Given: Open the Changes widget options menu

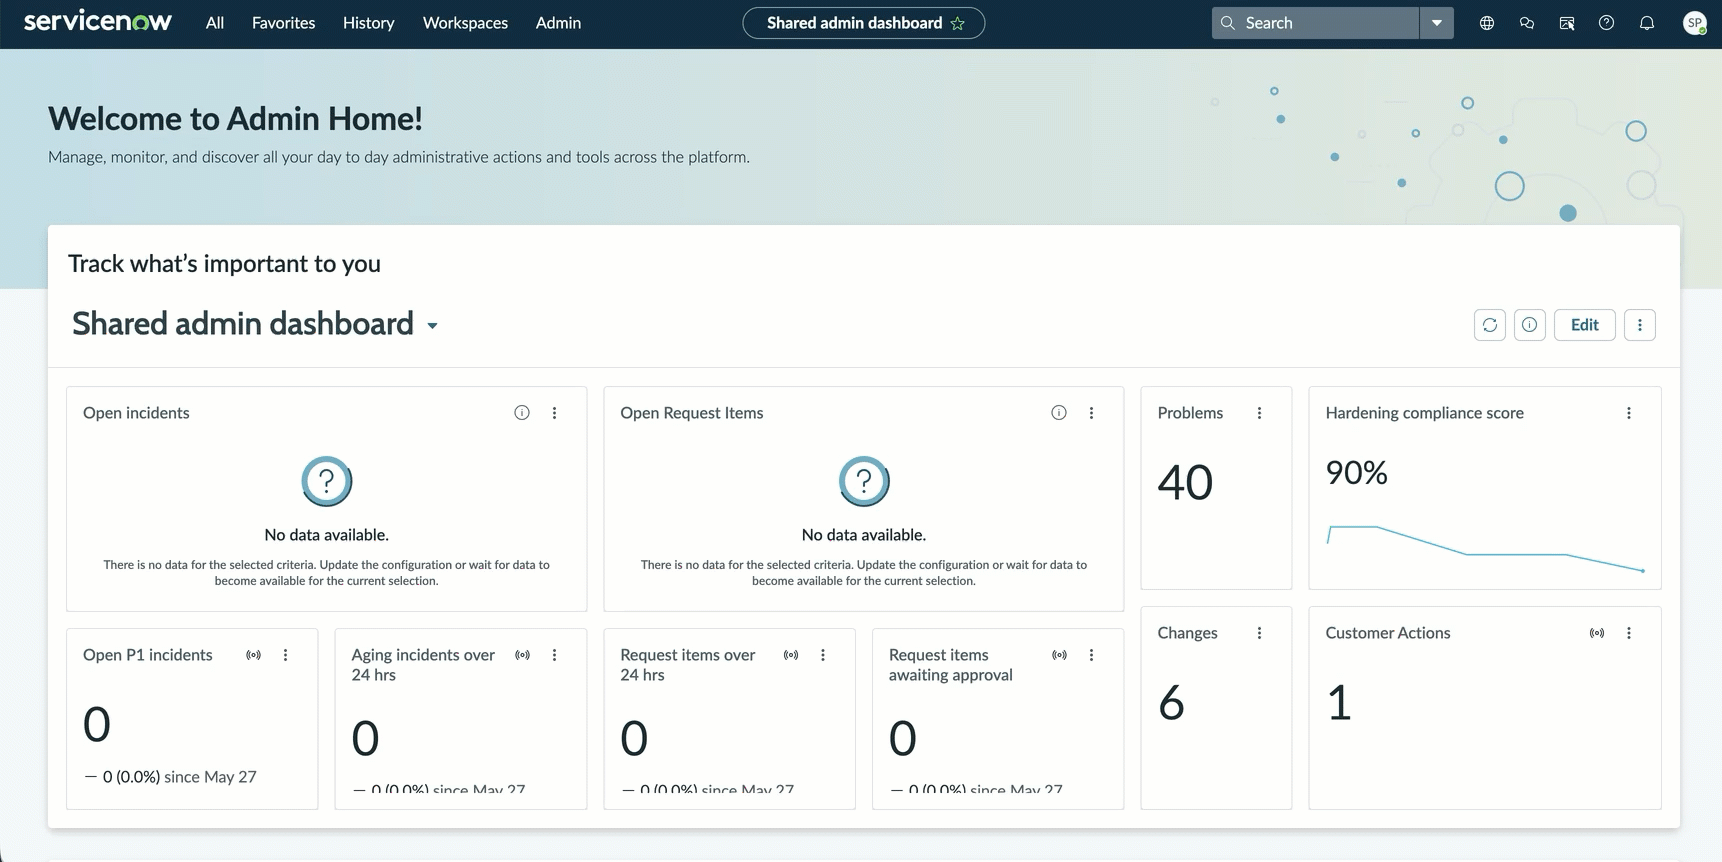Looking at the screenshot, I should click(x=1260, y=633).
